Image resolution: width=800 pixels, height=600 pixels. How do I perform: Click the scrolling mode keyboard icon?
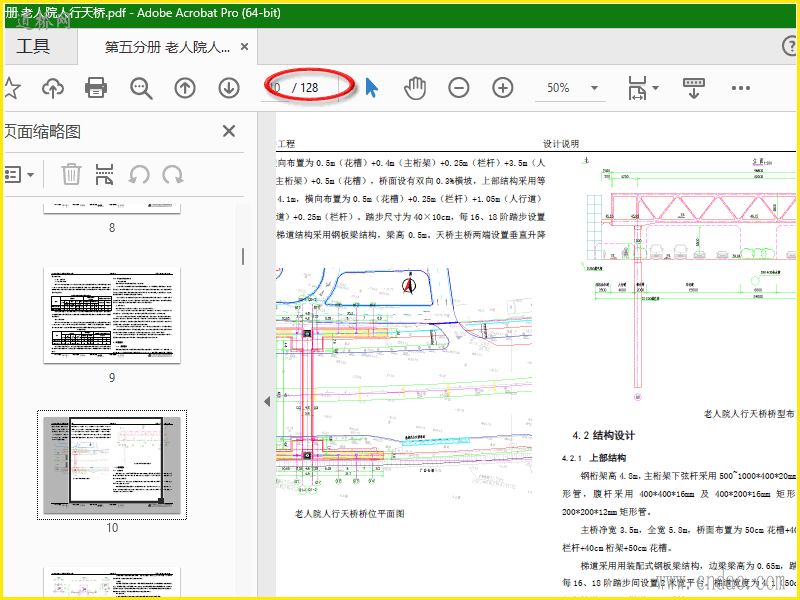coord(693,88)
